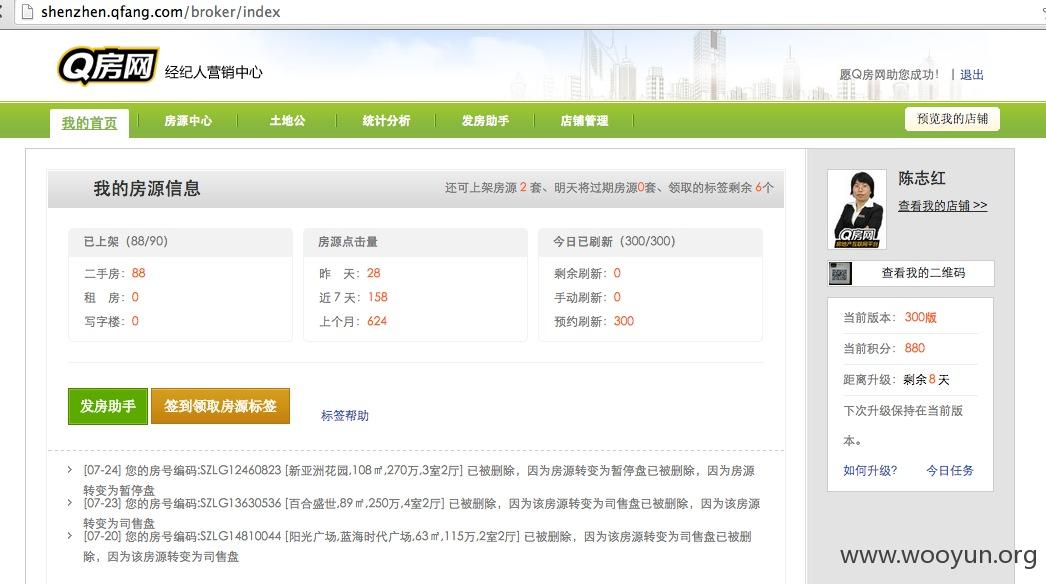Click 签到领取房源标签 button
Image resolution: width=1046 pixels, height=584 pixels.
click(221, 406)
